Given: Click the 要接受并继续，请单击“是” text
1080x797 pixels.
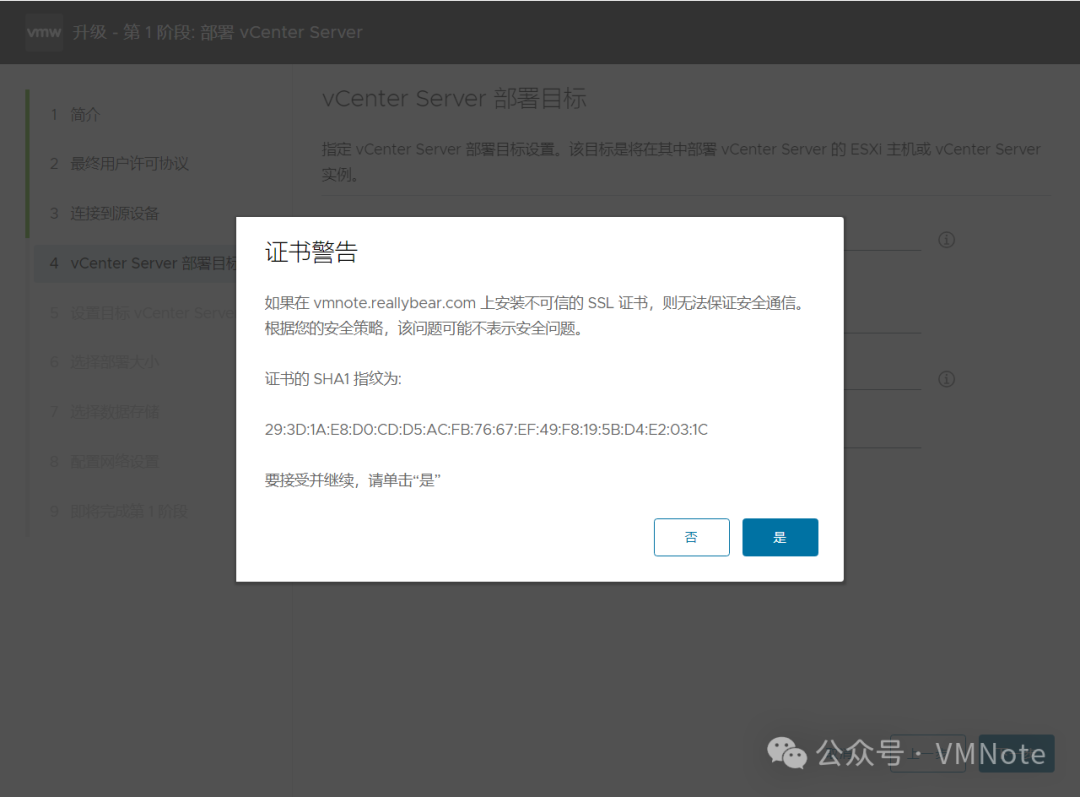Looking at the screenshot, I should (353, 480).
